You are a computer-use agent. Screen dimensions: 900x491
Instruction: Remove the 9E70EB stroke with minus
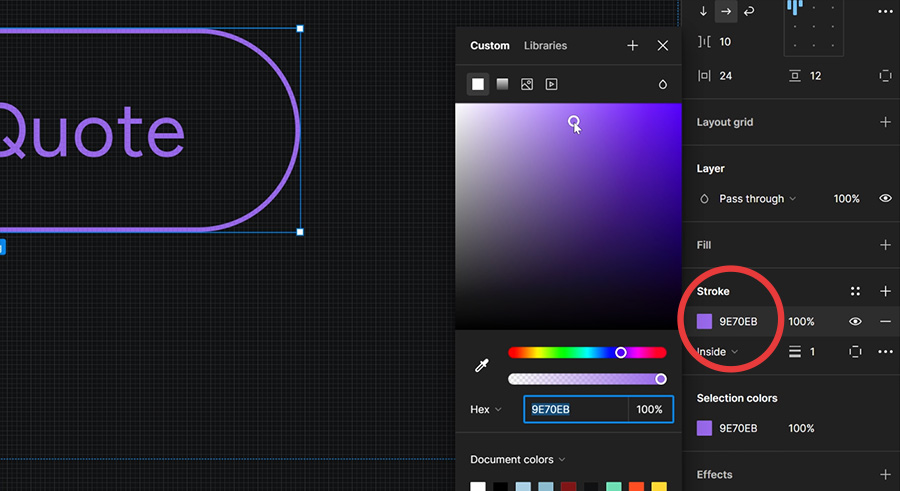click(x=885, y=322)
